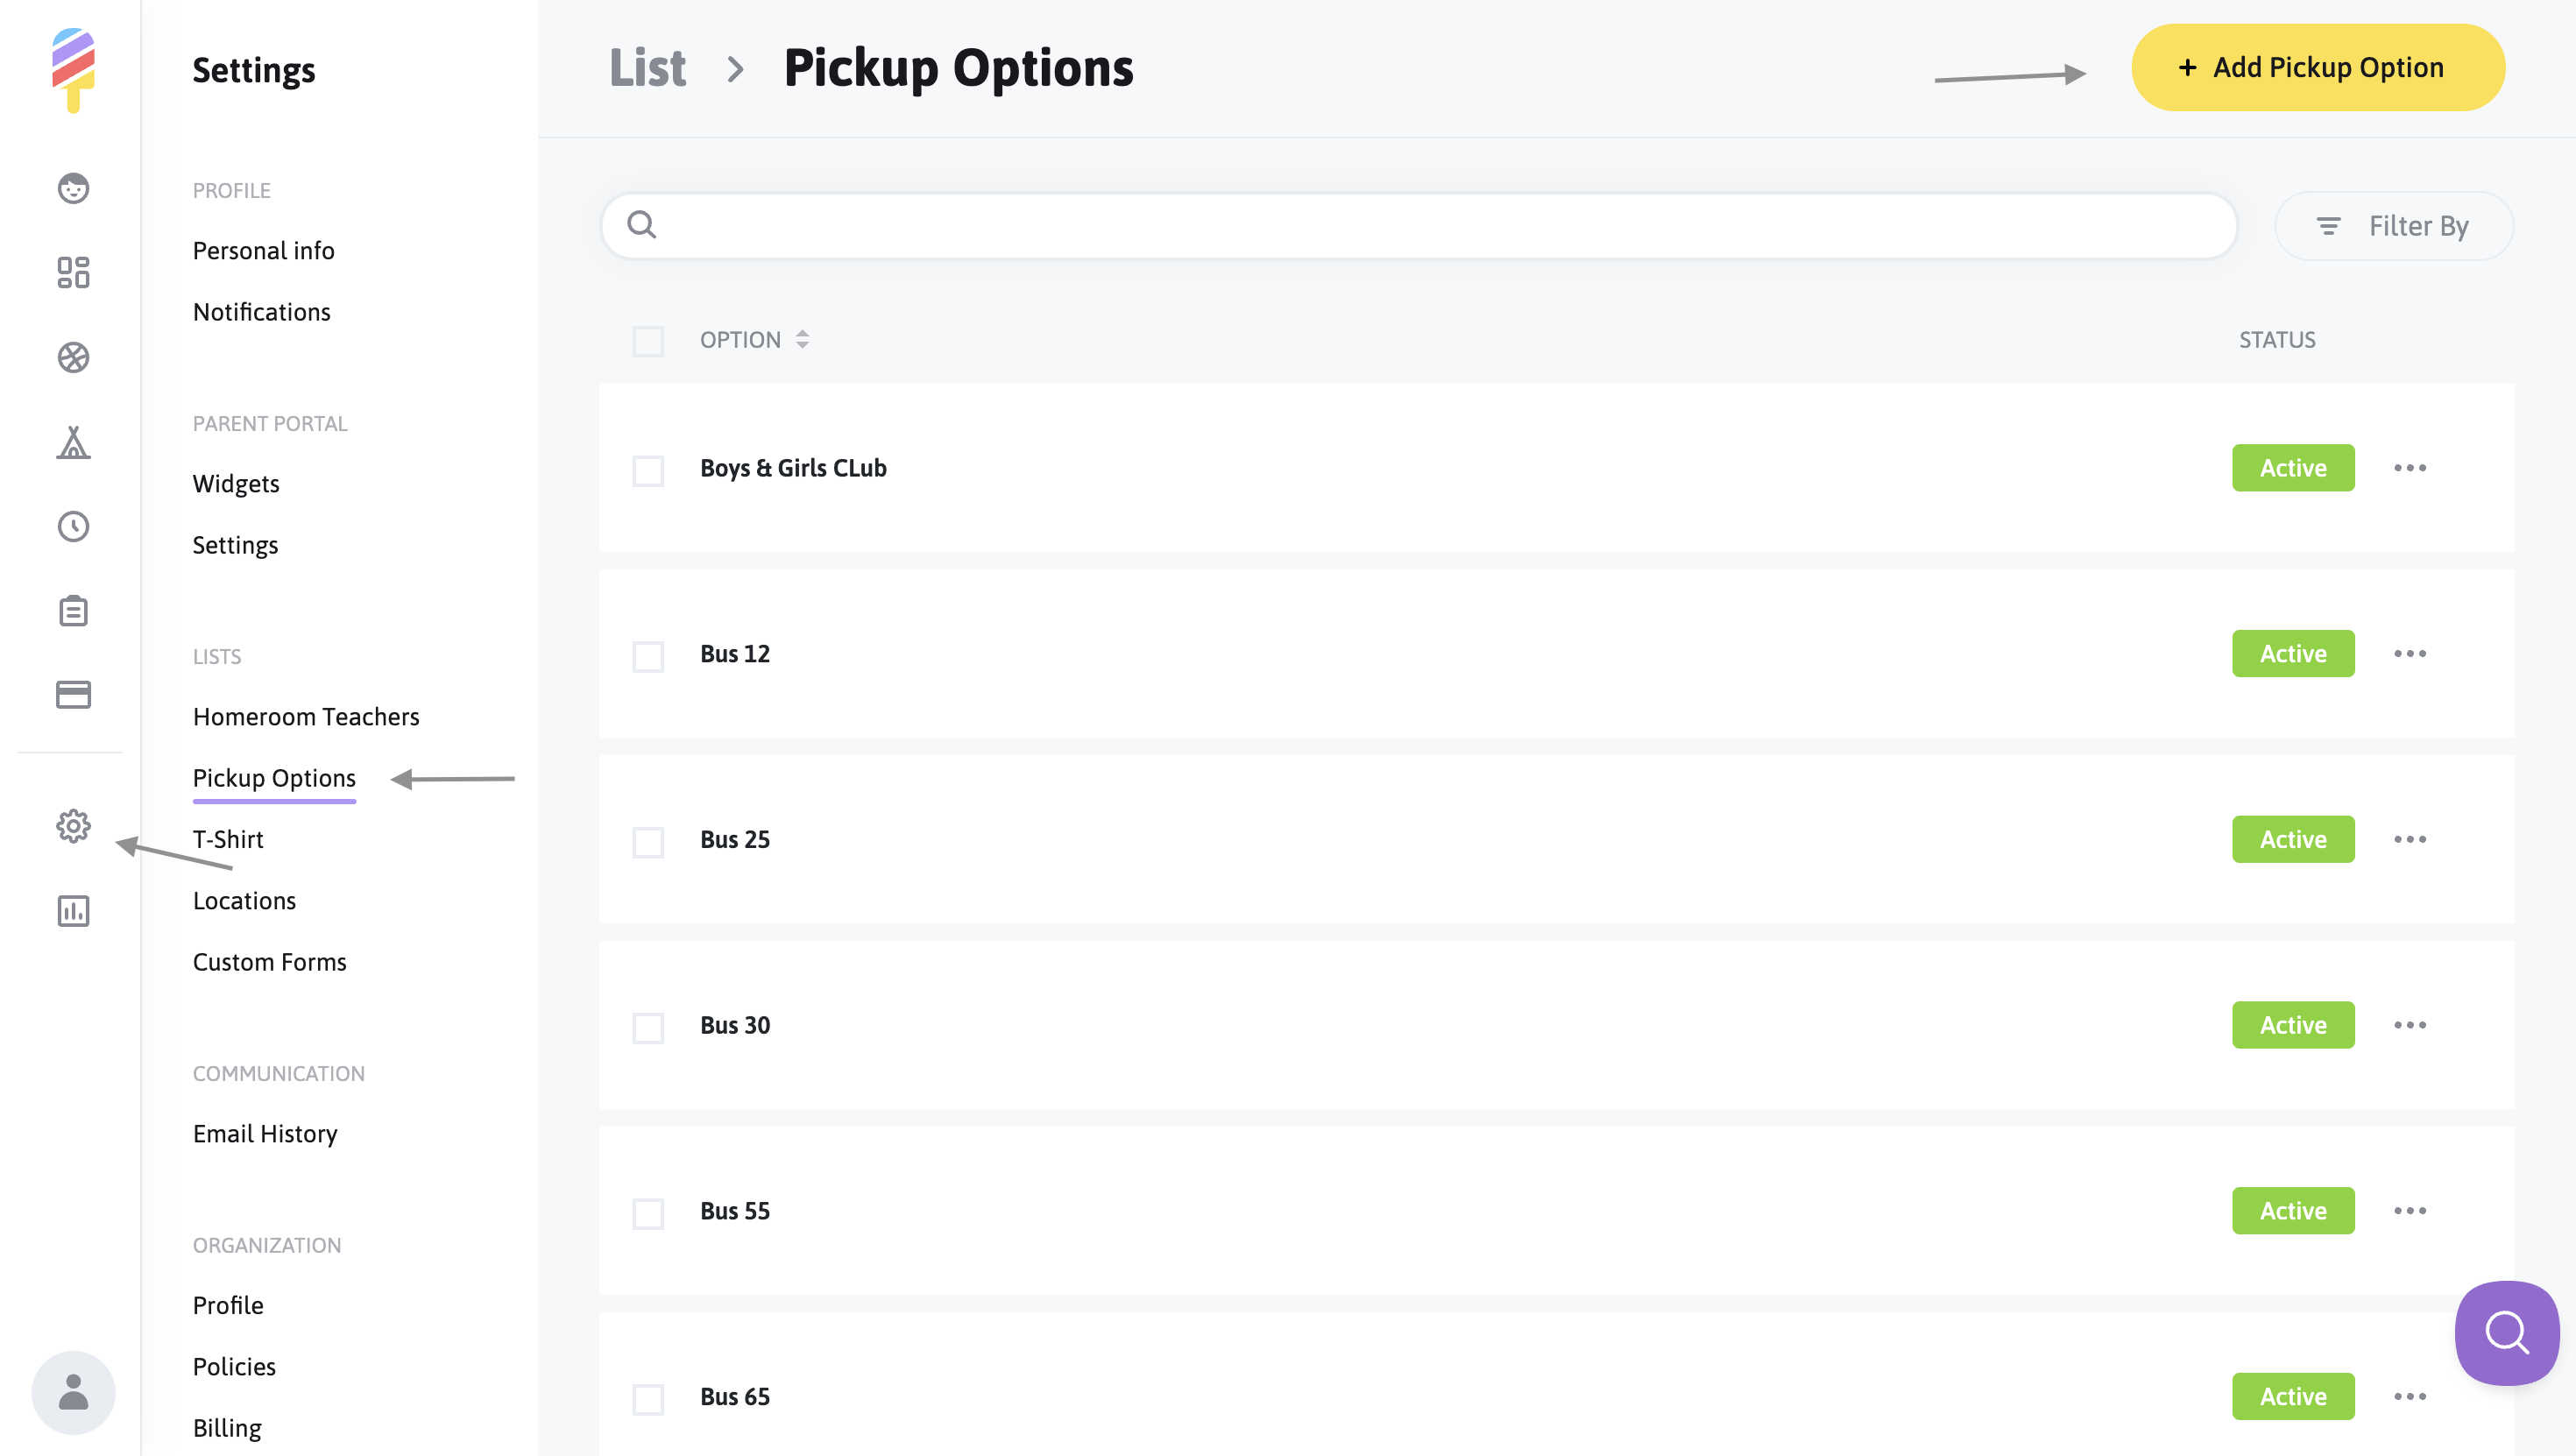The height and width of the screenshot is (1456, 2576).
Task: Click the credit card billing icon
Action: [x=73, y=694]
